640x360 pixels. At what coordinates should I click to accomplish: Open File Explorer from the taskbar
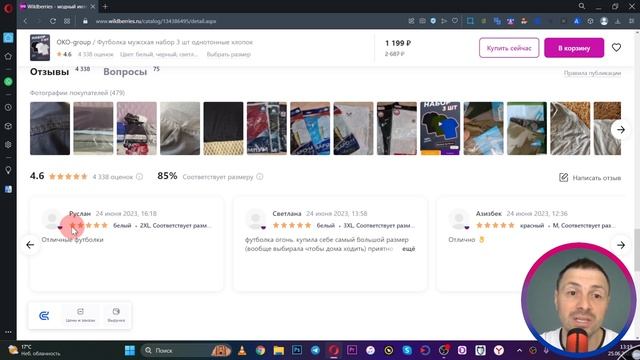coord(279,350)
